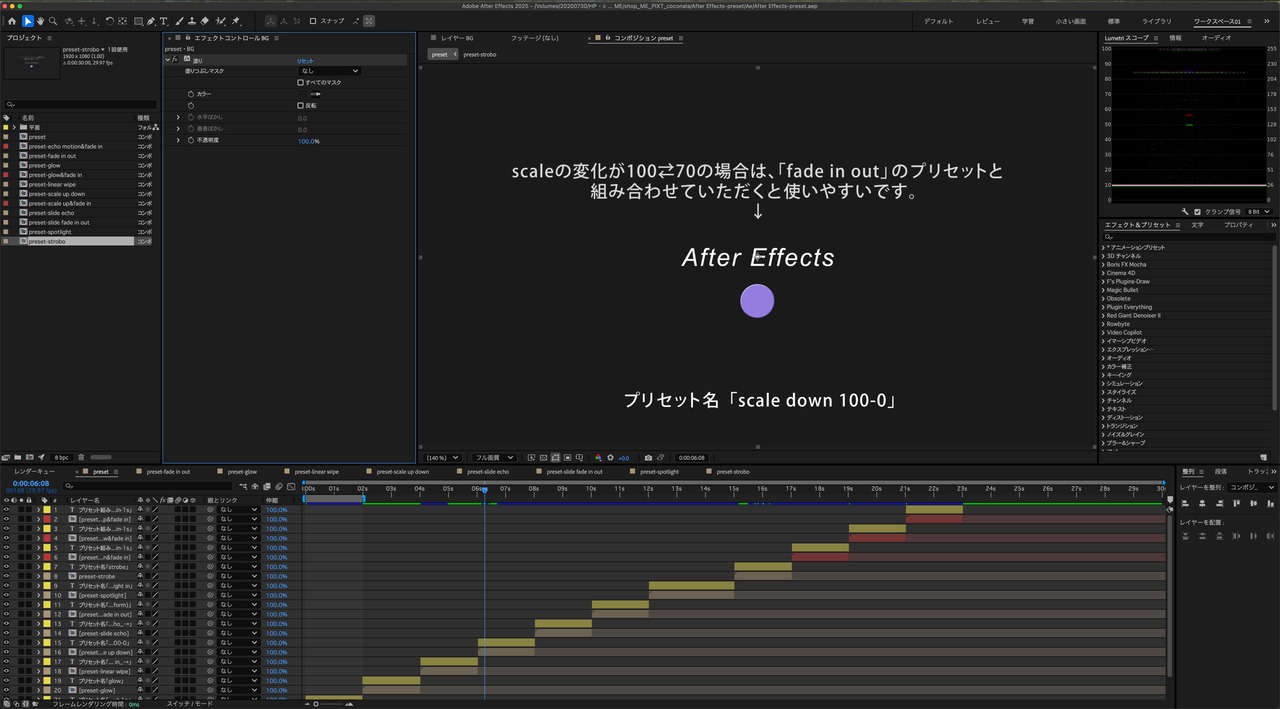Expand layer 8 preset-strobe in the timeline
This screenshot has height=709, width=1280.
coord(38,576)
